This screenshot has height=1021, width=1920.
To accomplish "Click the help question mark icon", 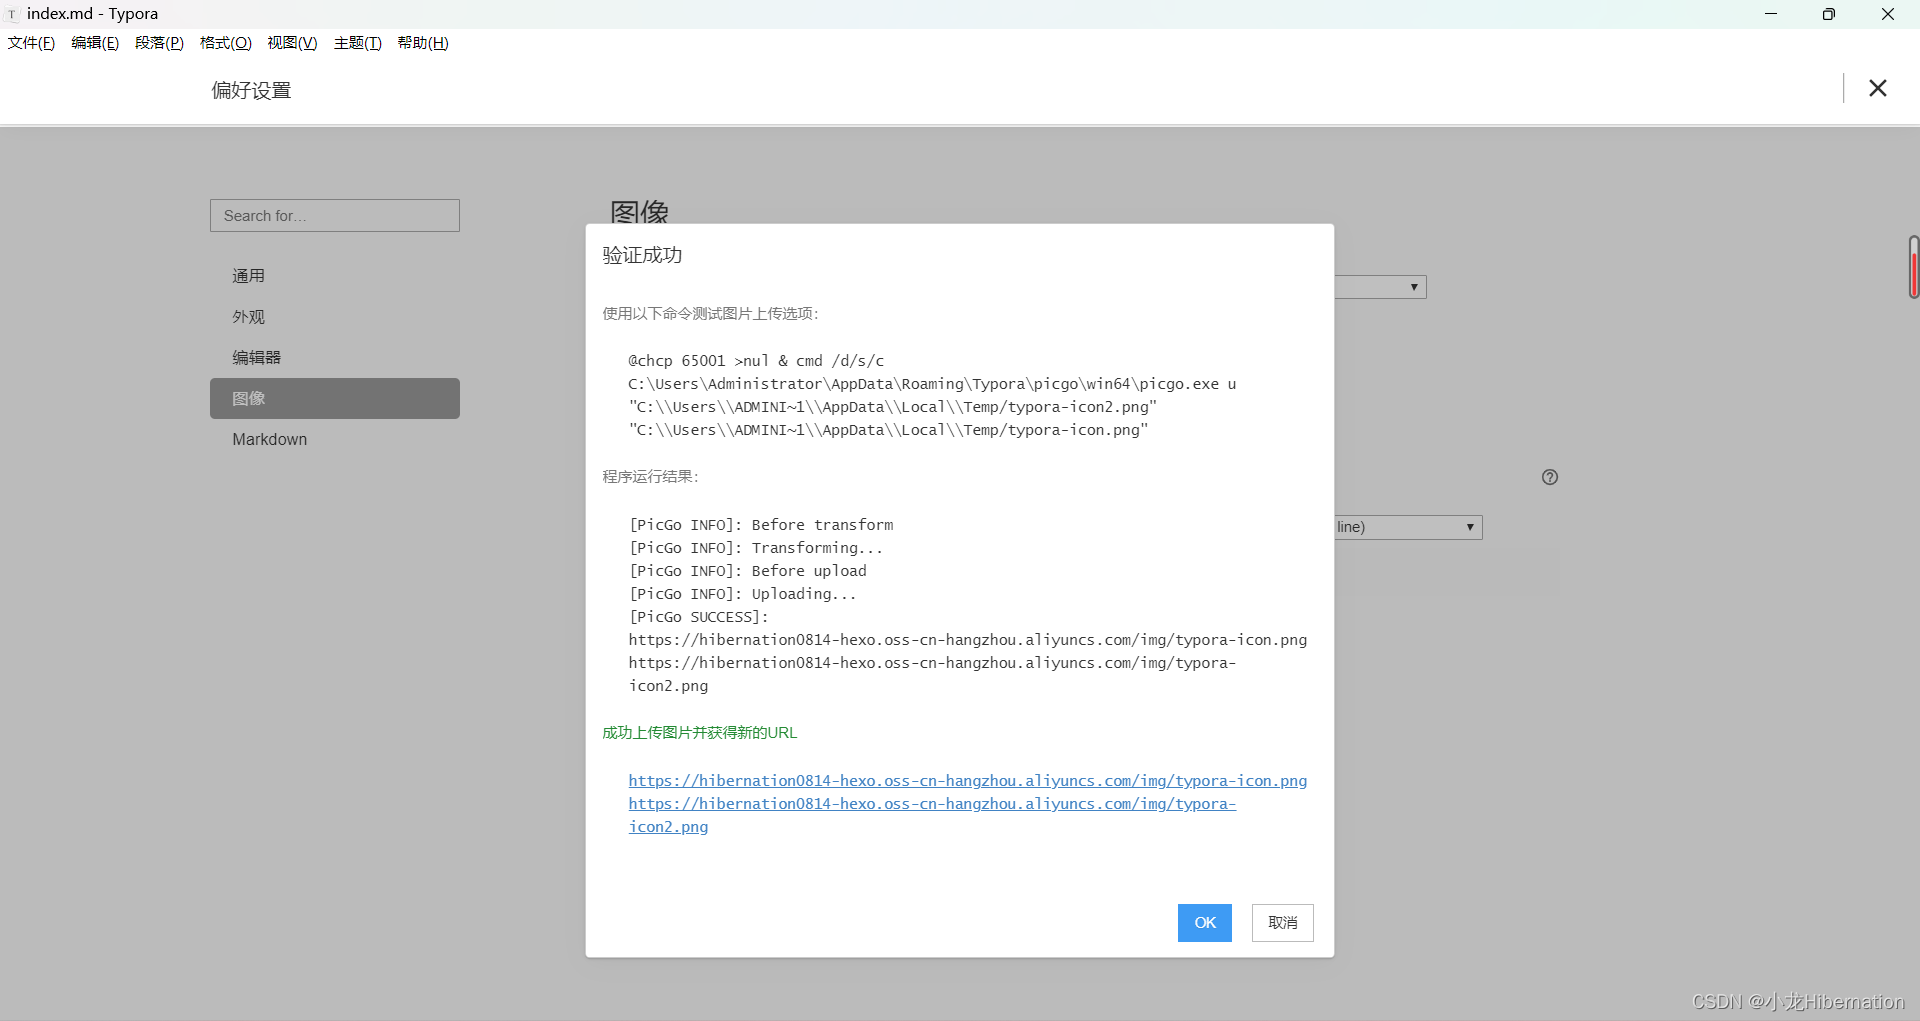I will pos(1550,477).
